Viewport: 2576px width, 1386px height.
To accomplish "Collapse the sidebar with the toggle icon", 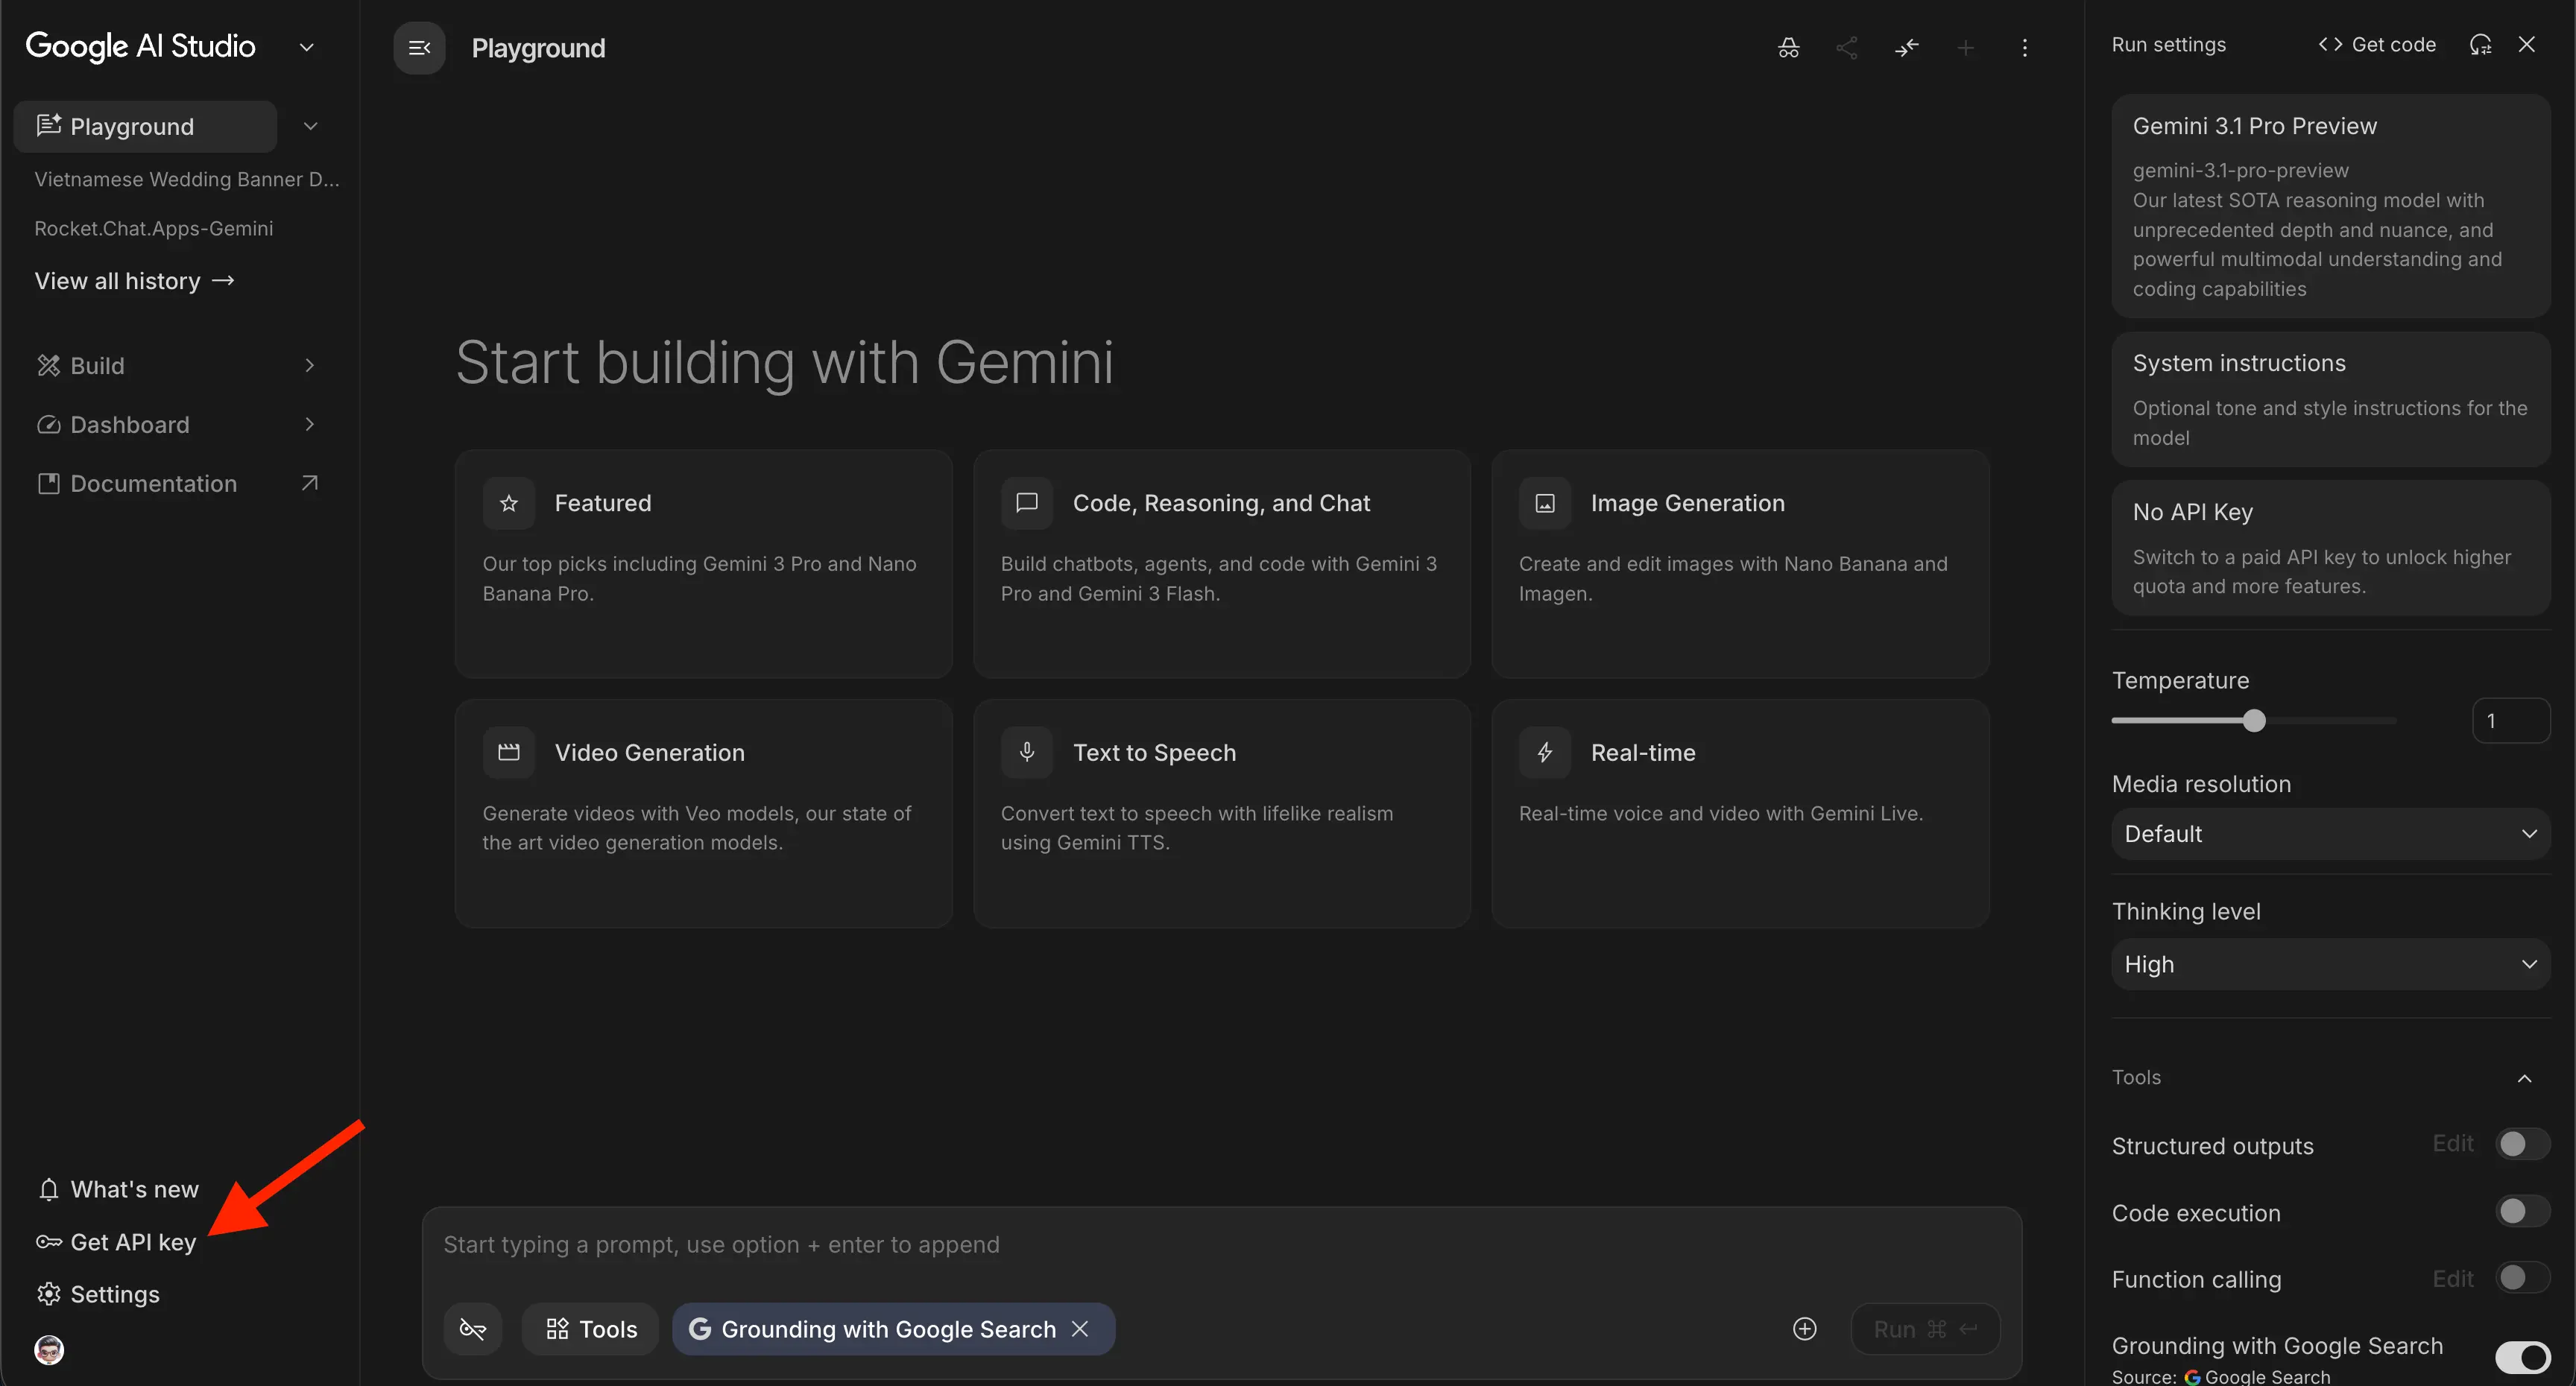I will 419,47.
